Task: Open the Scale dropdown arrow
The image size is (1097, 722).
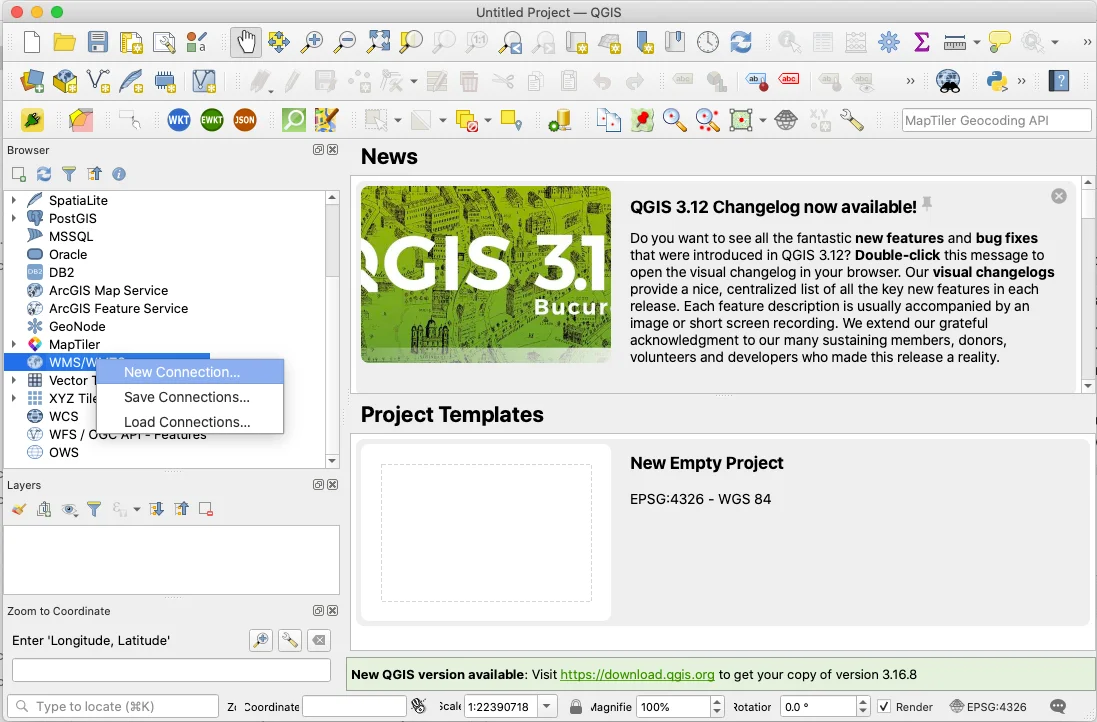Action: pos(547,707)
